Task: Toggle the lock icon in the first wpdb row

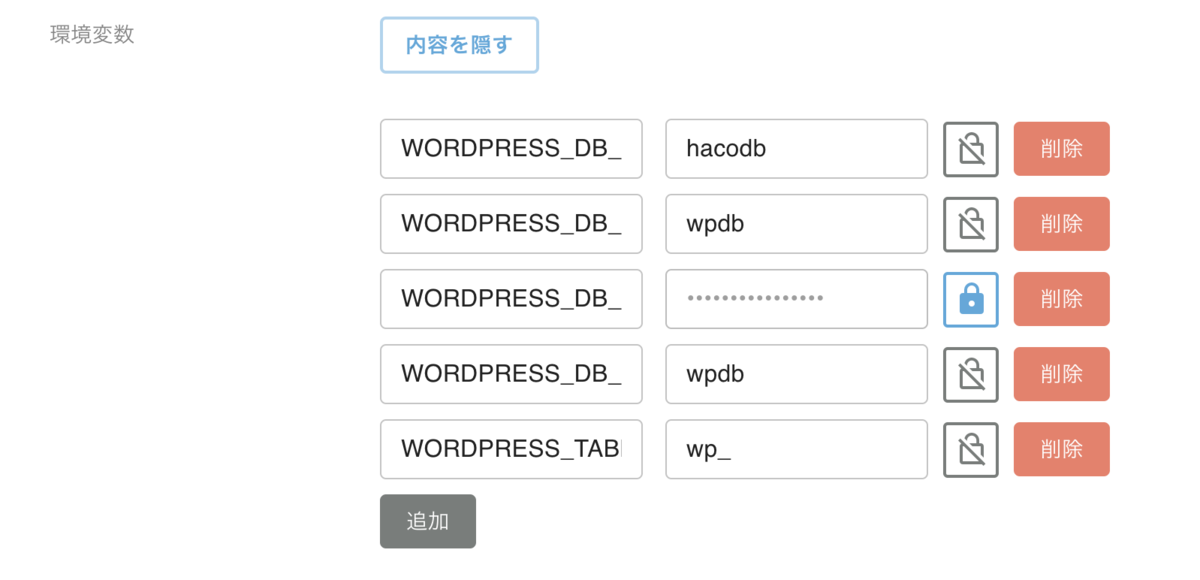Action: [971, 224]
